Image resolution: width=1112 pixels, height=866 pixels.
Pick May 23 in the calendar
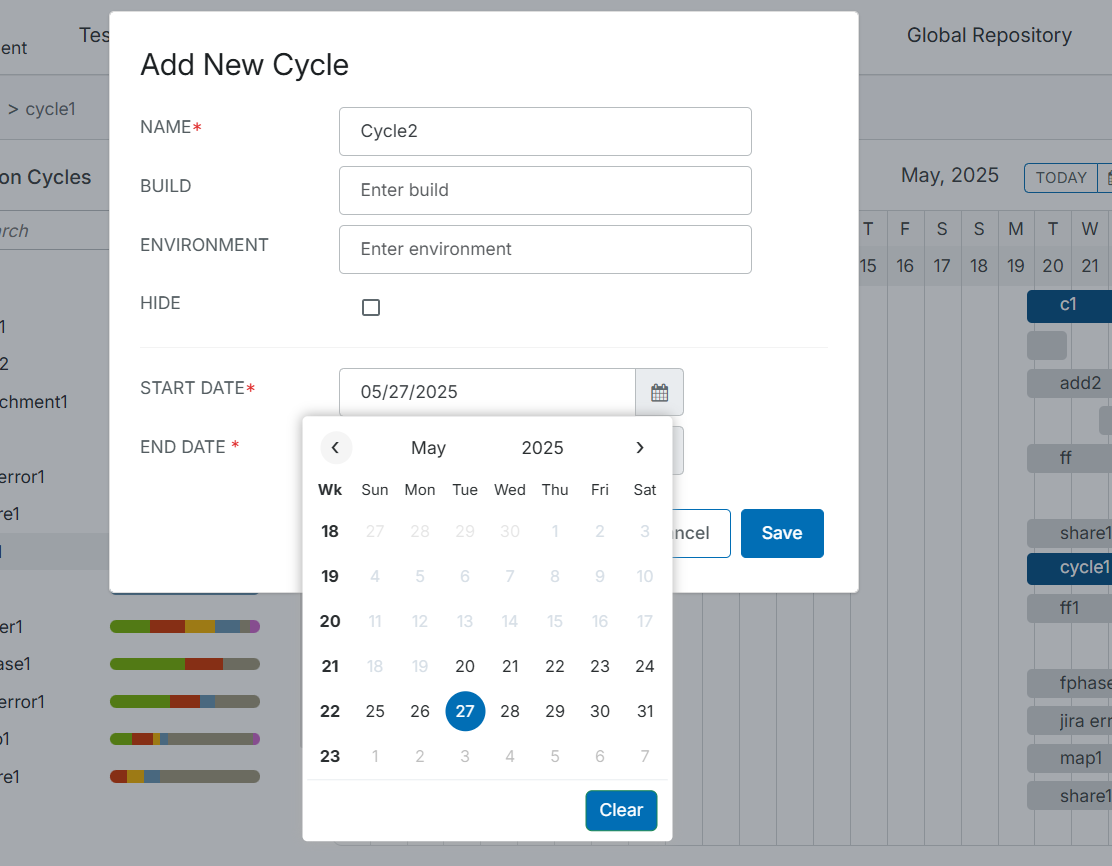click(x=600, y=666)
